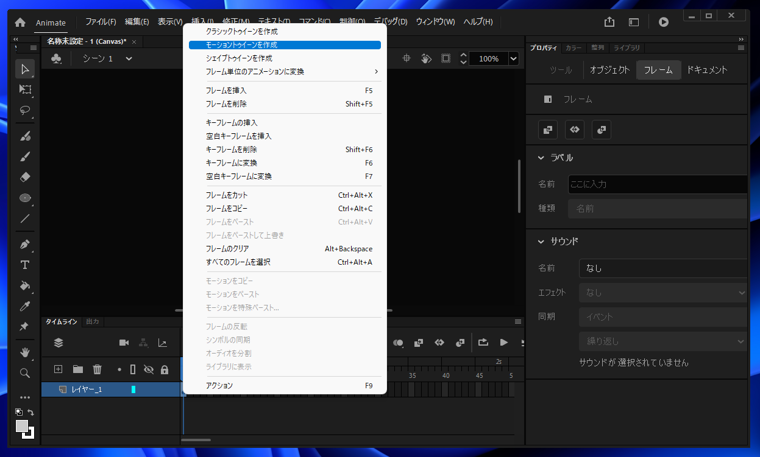Switch to the ライブラリ panel tab

[x=627, y=47]
